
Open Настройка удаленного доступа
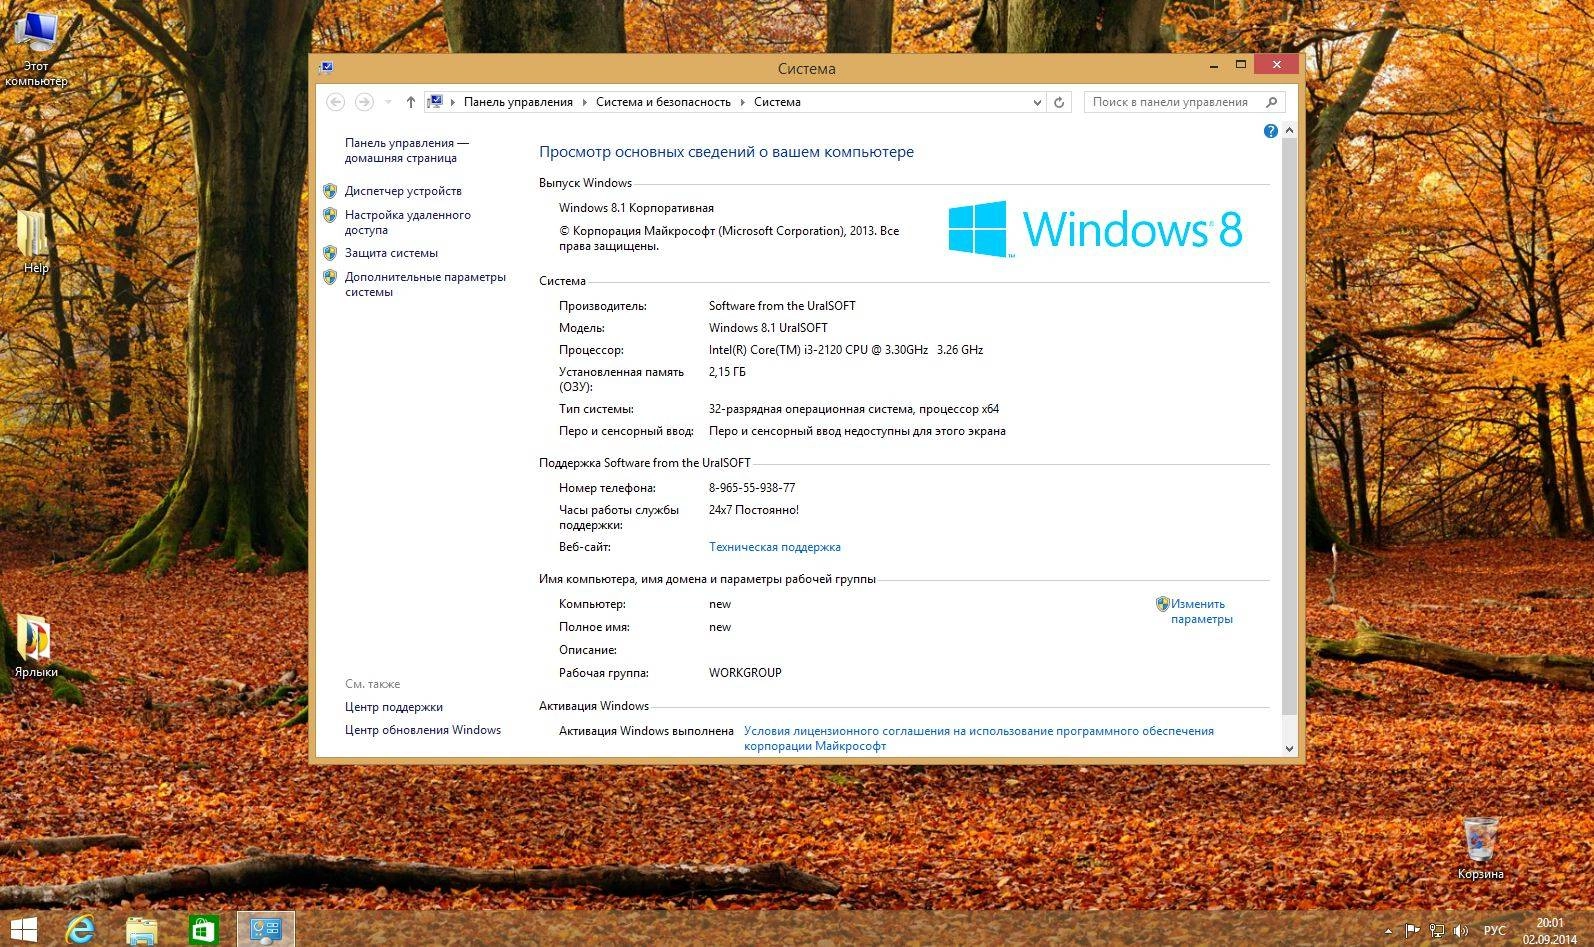(x=407, y=222)
